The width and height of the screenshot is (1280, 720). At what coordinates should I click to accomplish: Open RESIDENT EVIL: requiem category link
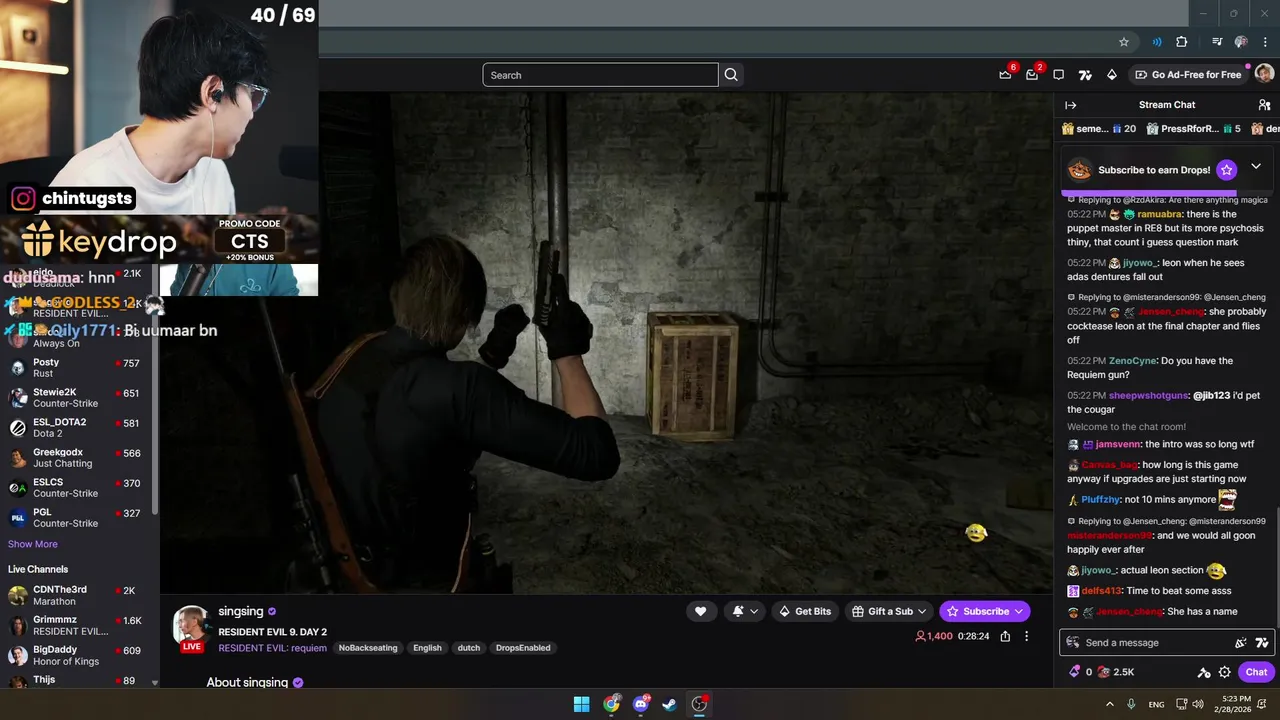click(x=272, y=648)
